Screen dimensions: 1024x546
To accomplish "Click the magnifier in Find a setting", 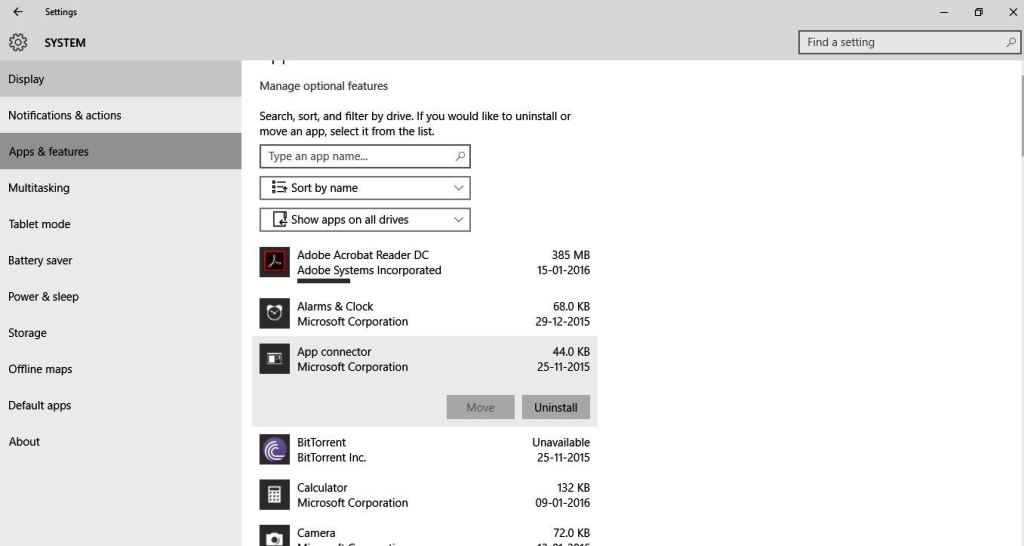I will [1010, 42].
